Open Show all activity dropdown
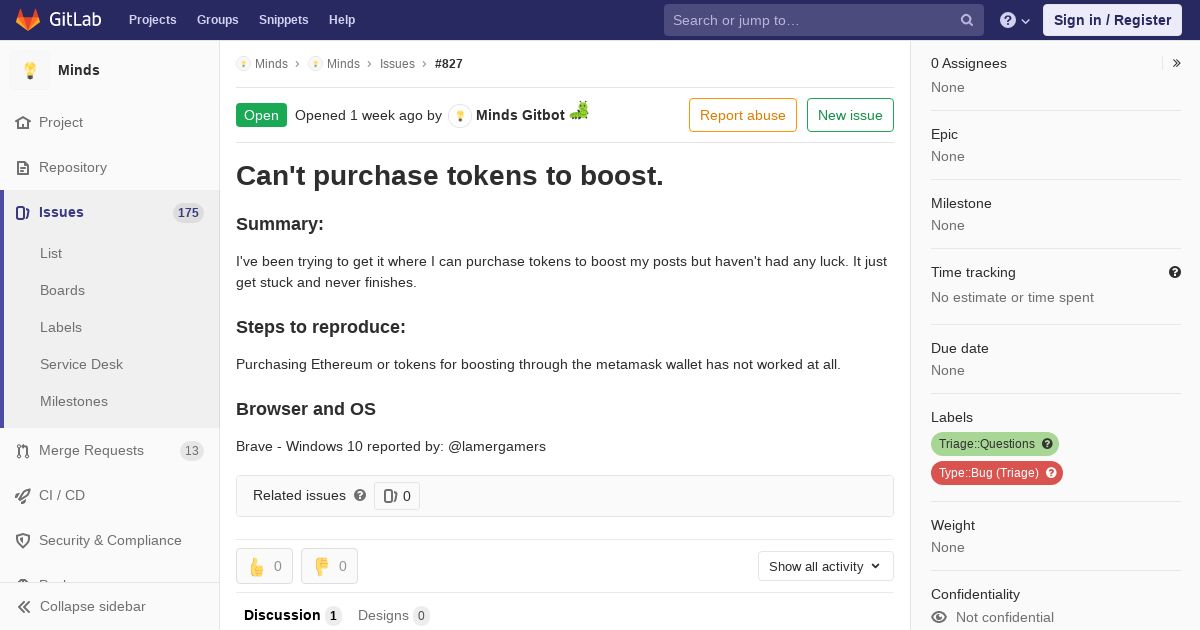 tap(826, 566)
